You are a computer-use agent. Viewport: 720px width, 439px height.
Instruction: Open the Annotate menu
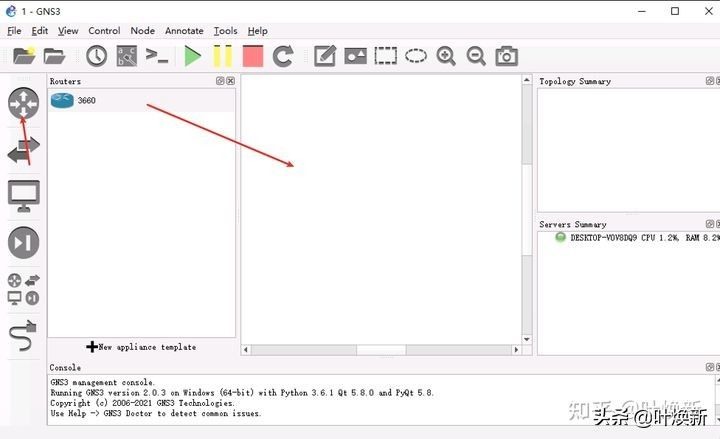[183, 31]
